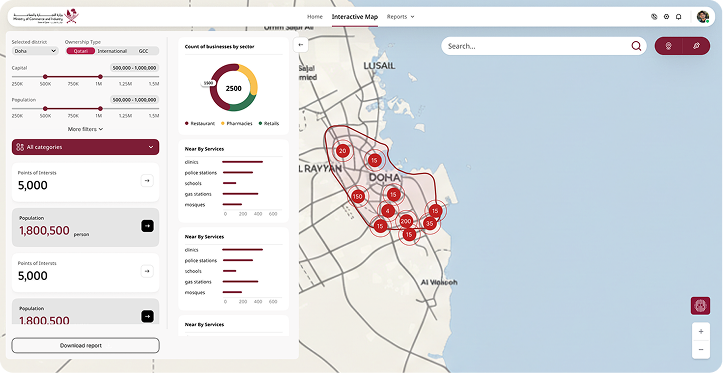Click the map cluster marker labeled 35

(429, 224)
